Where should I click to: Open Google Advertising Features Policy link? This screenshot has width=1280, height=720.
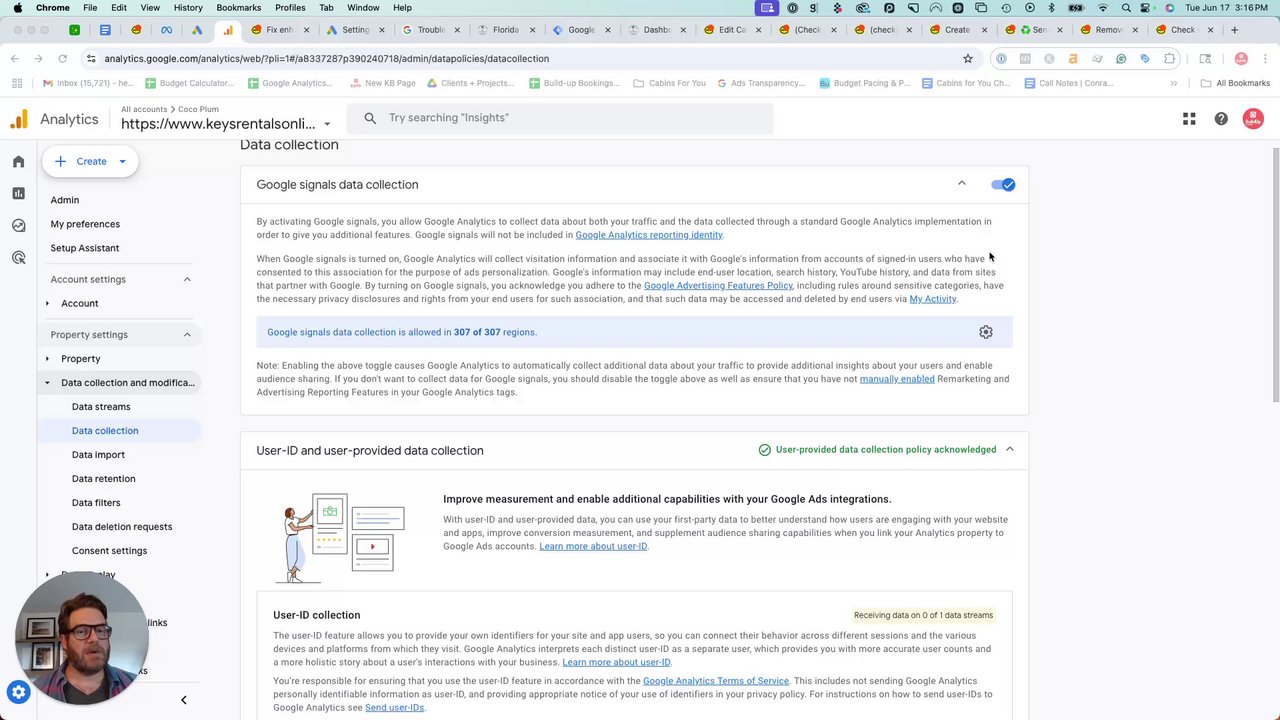coord(718,286)
